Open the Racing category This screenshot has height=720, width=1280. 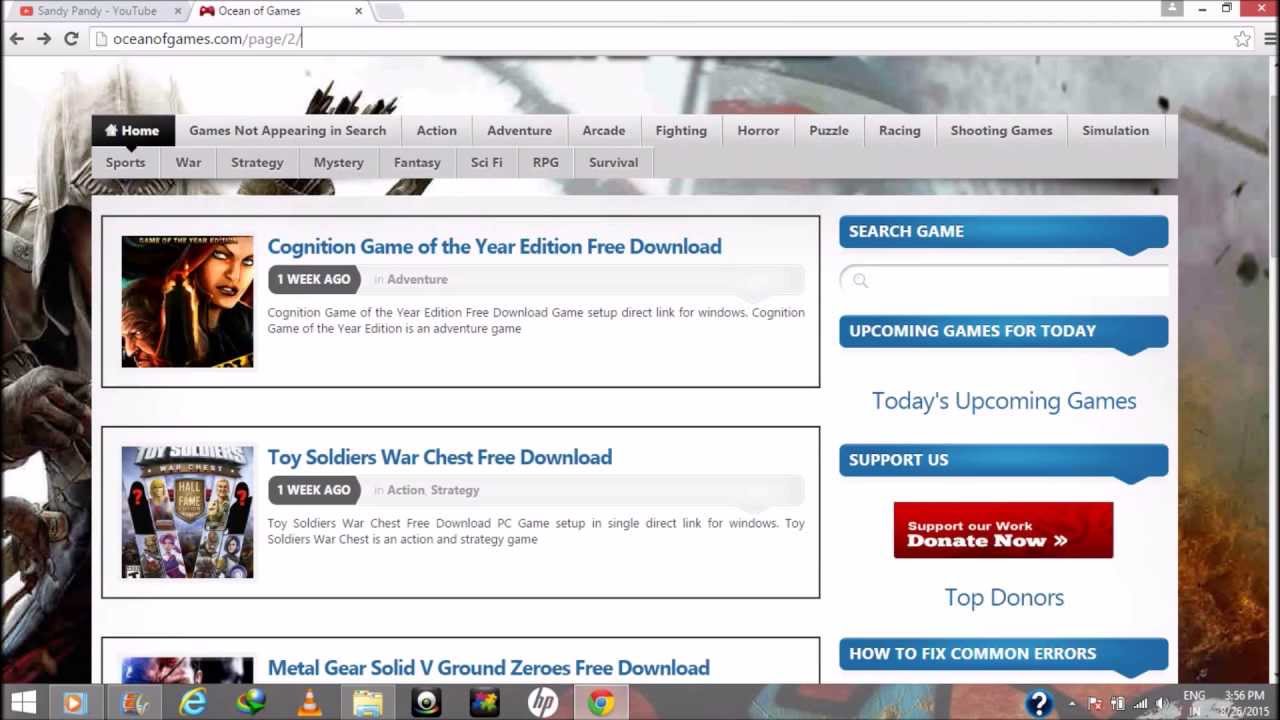[x=899, y=130]
